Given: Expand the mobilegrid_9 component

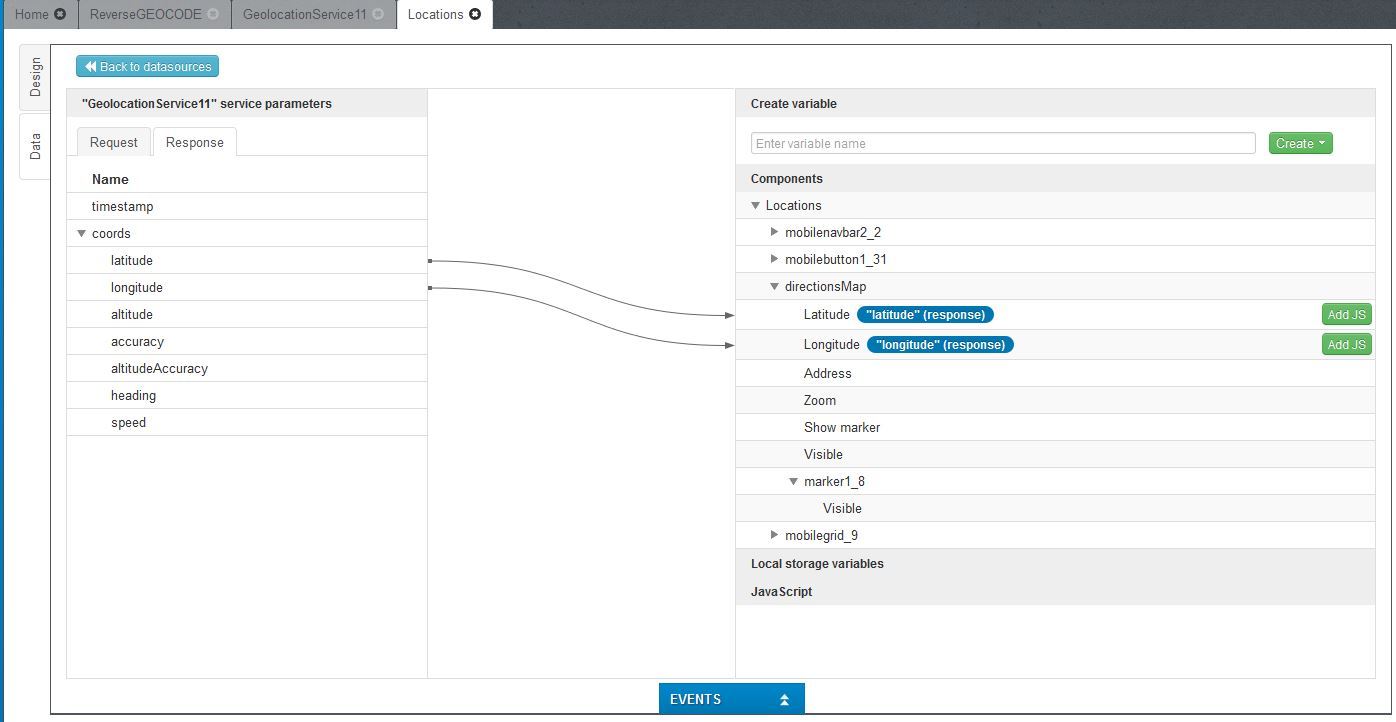Looking at the screenshot, I should (774, 535).
